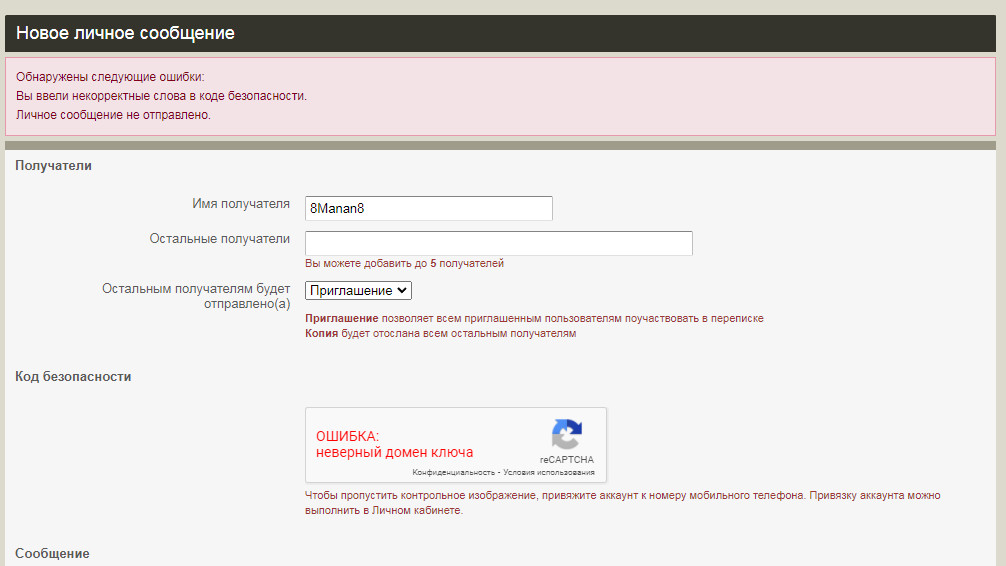Click the Имя получателя label
Screen dimensions: 1006x566
241,204
